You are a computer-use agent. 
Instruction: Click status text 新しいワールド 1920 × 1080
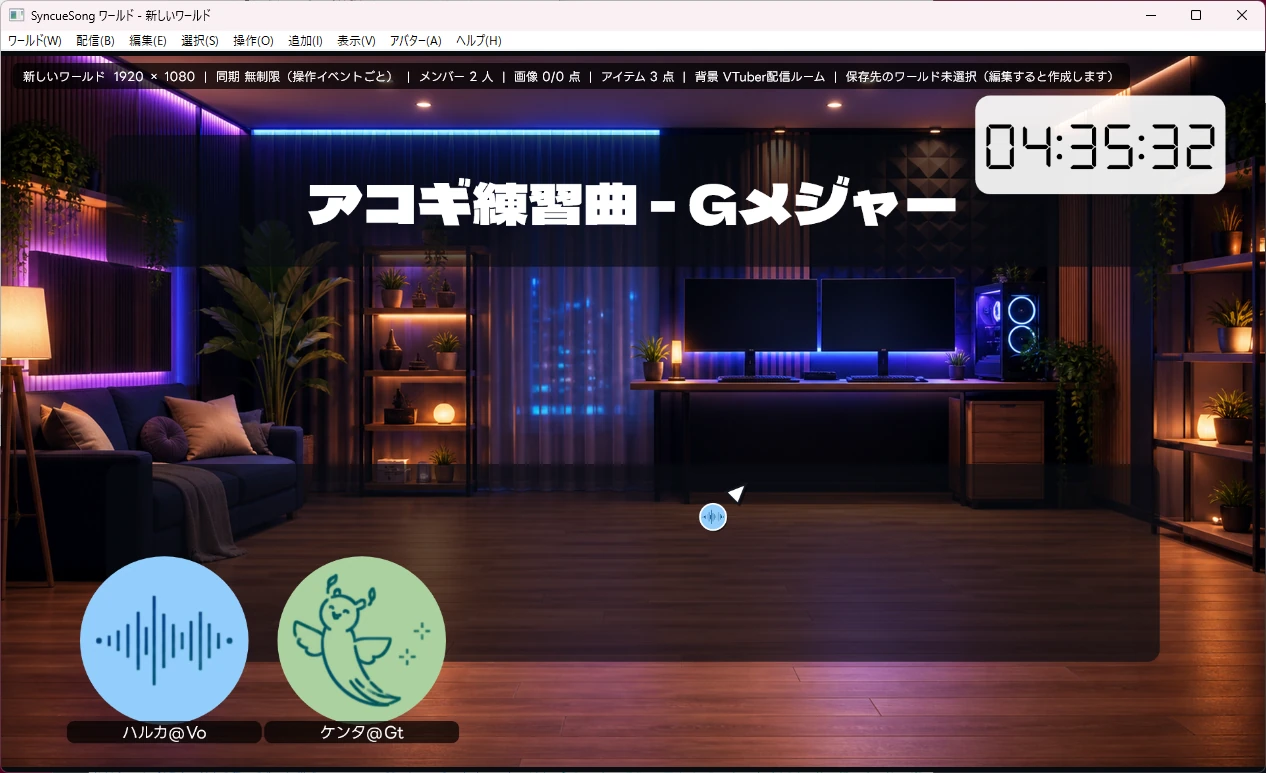(x=109, y=77)
